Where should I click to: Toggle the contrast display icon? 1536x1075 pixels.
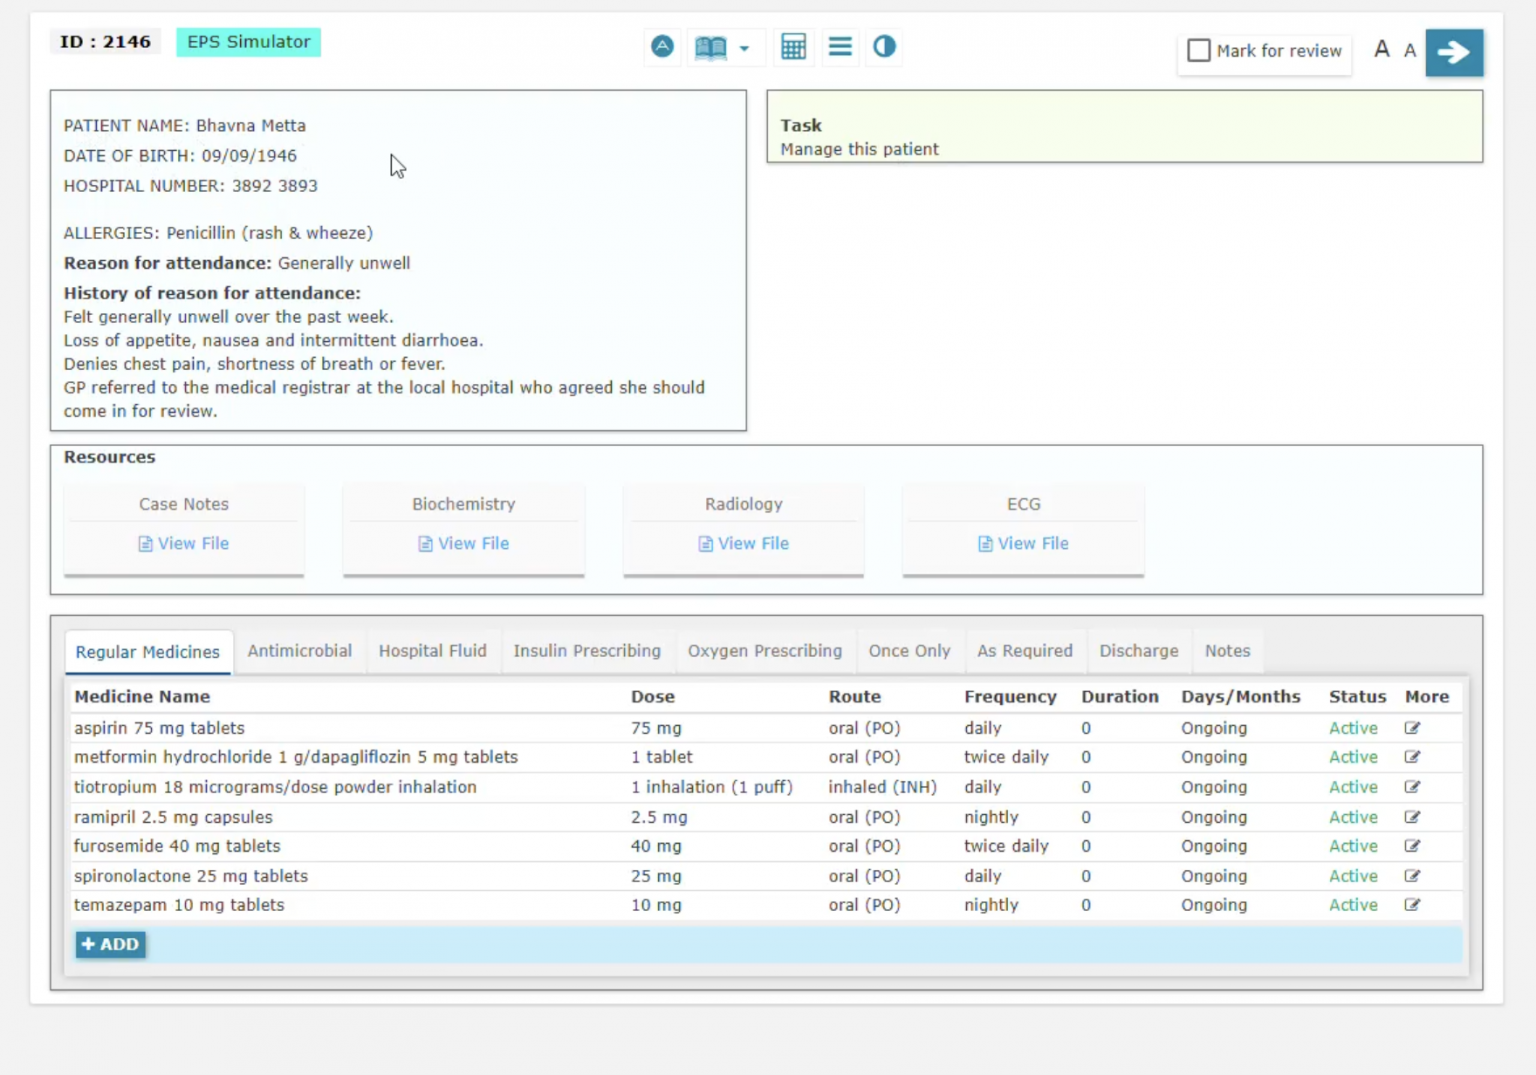point(884,46)
